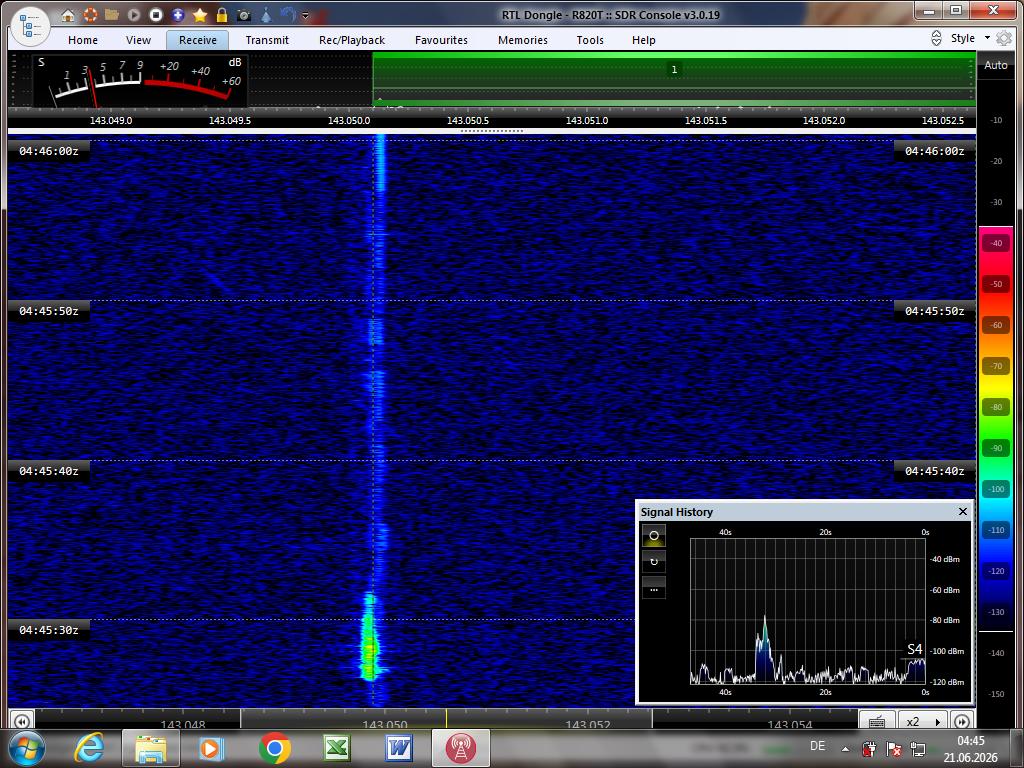Click the network tray icon

(x=918, y=748)
